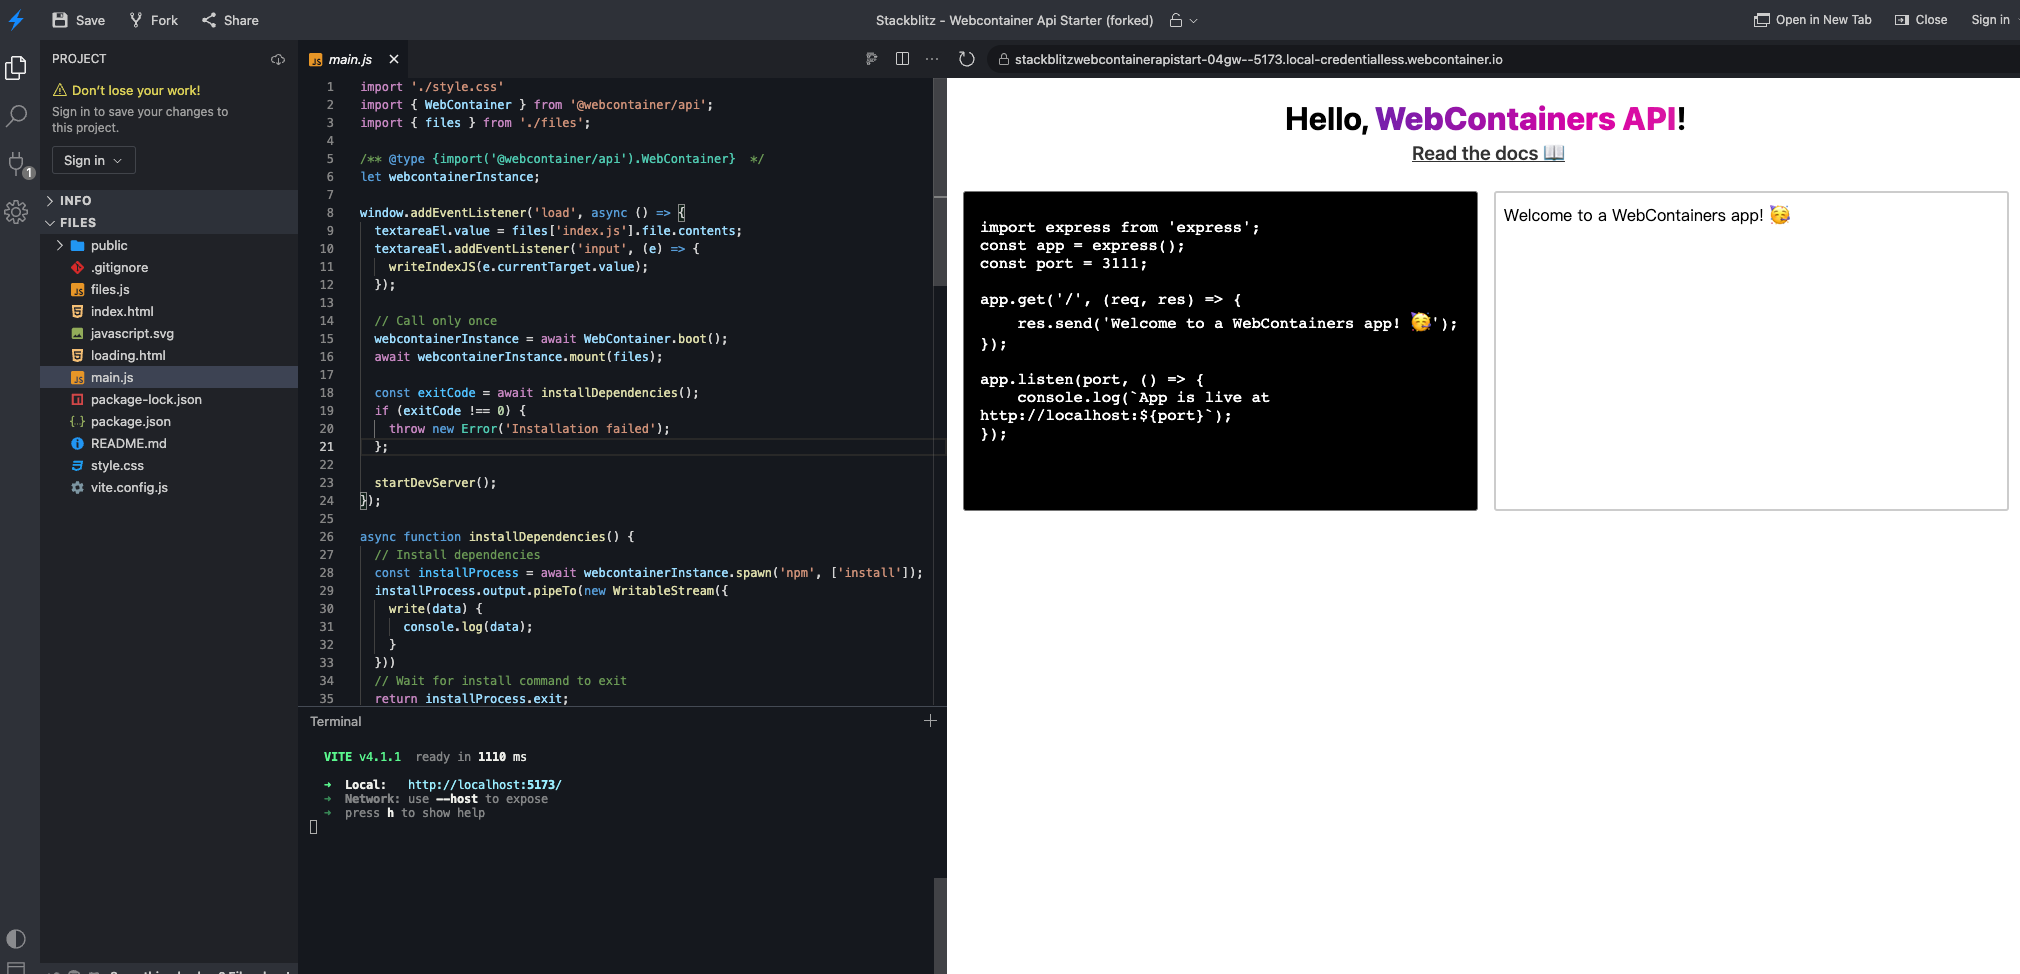
Task: Click the terminal vertical scrollbar
Action: coord(940,925)
